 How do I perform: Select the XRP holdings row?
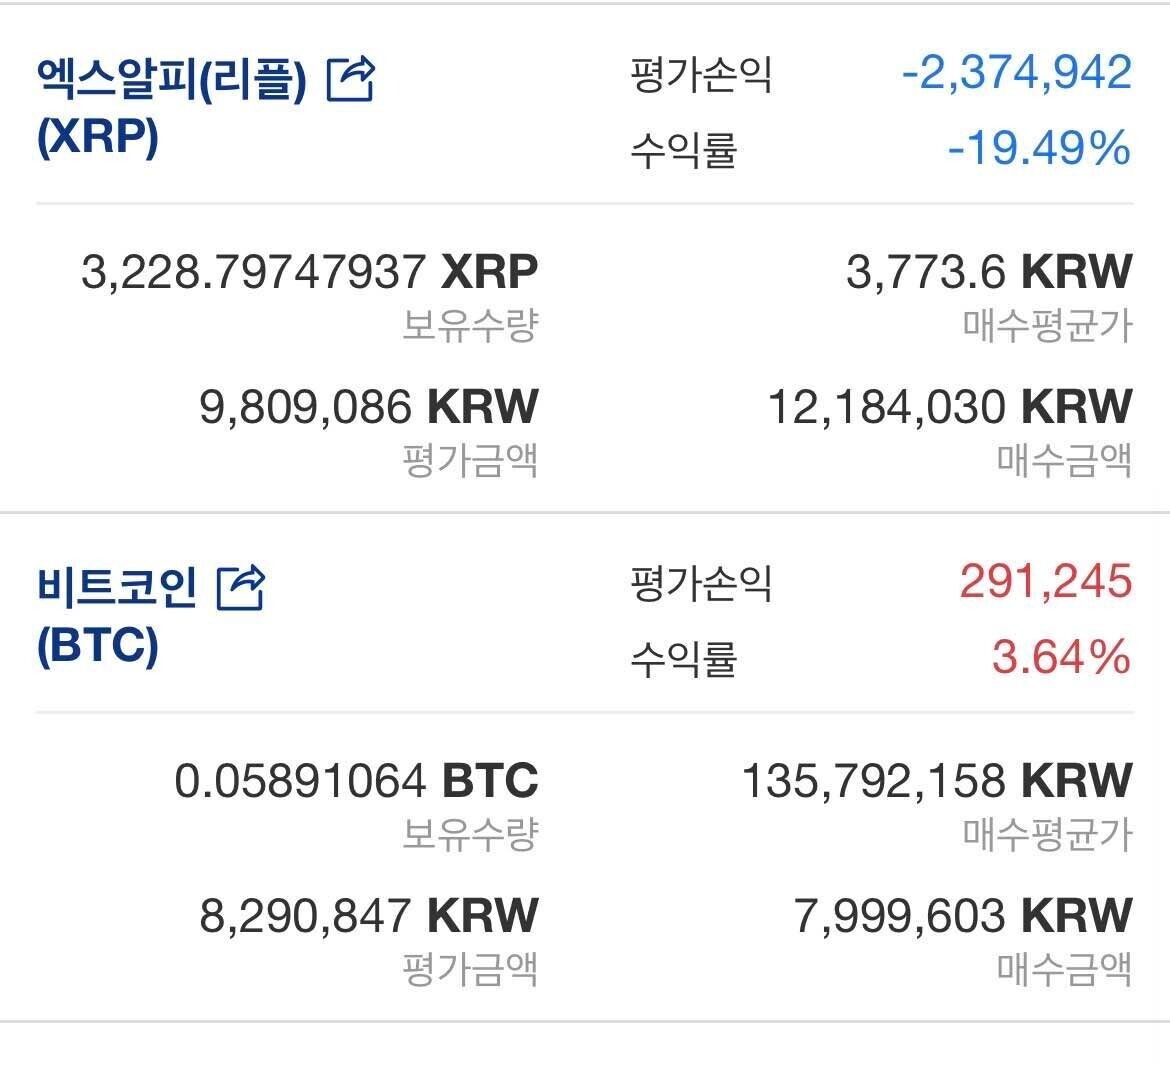click(x=310, y=290)
